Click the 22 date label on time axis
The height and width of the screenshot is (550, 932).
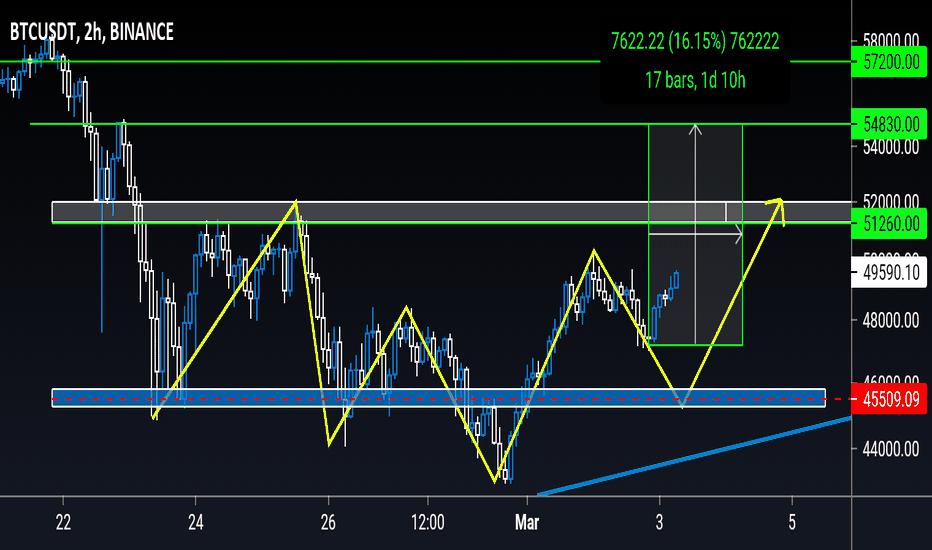63,523
